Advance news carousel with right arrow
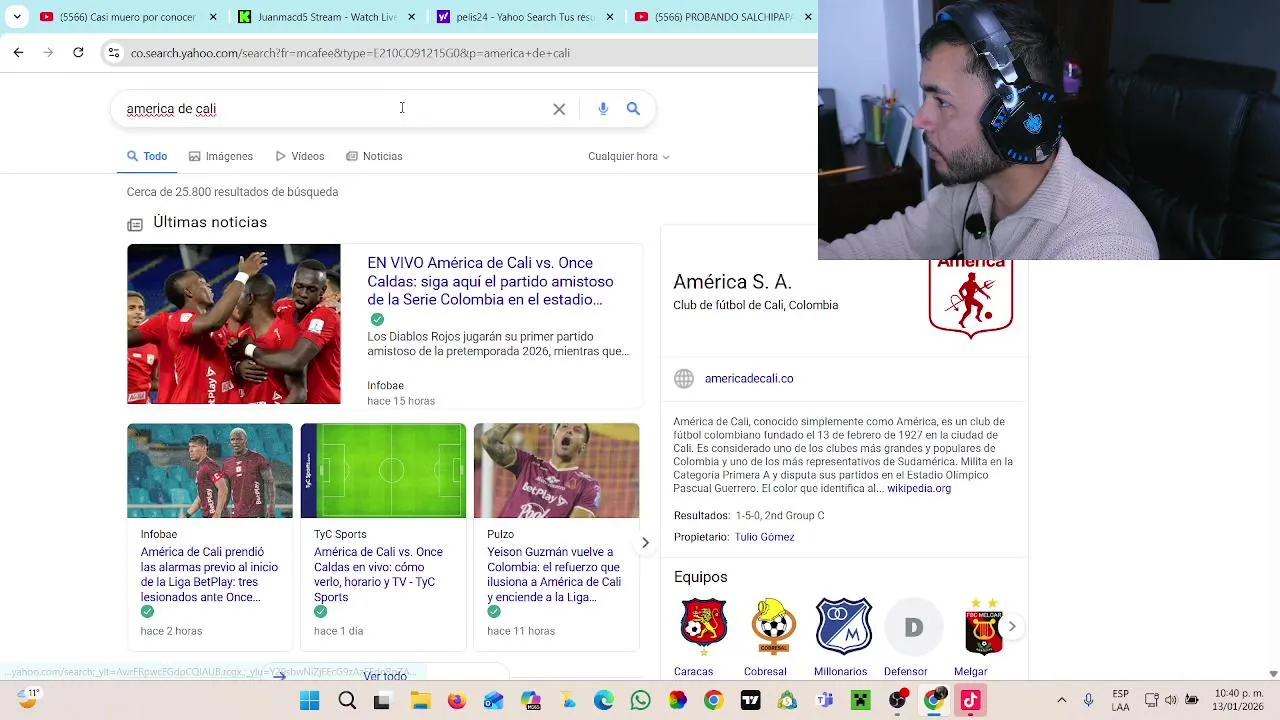The height and width of the screenshot is (720, 1280). tap(645, 542)
